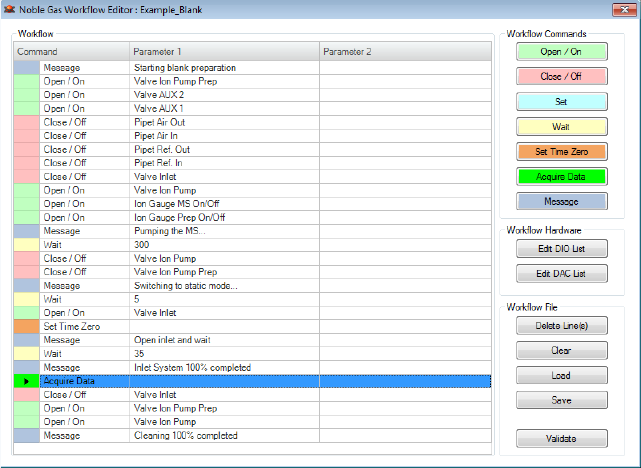Screen dimensions: 641x468
Task: Open the Edit DAC List dialog
Action: 561,273
